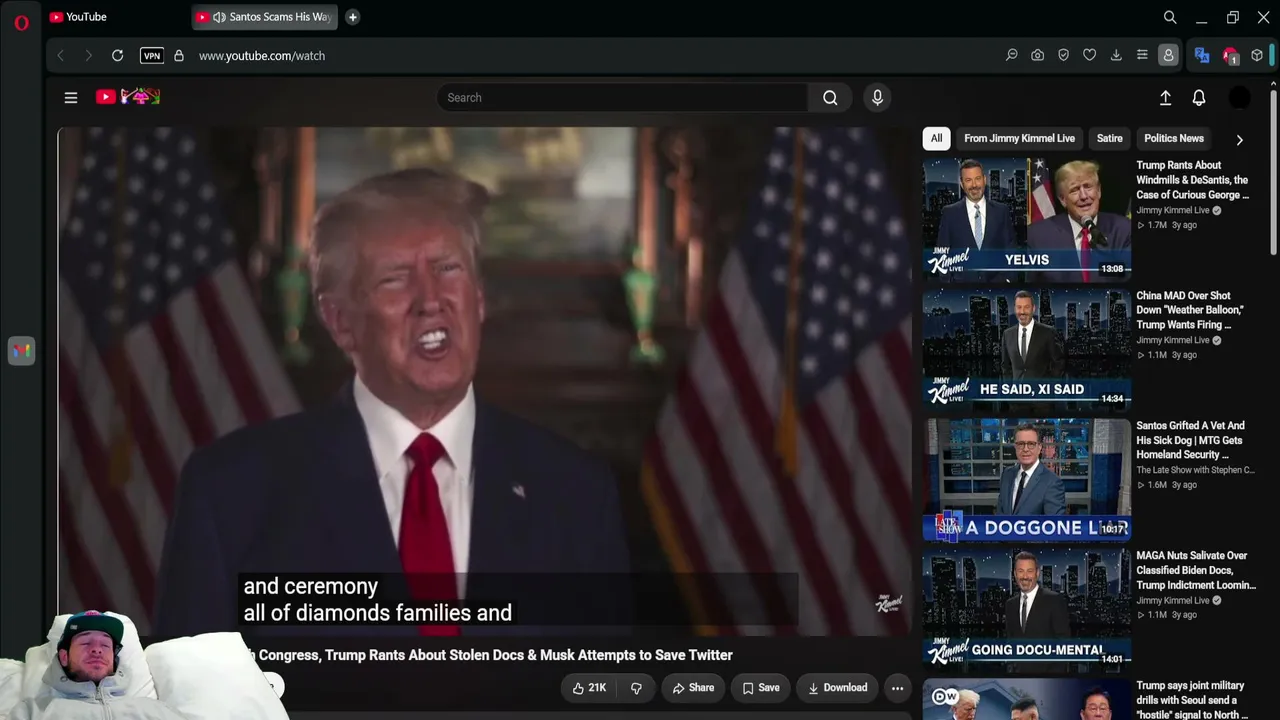Dislike the current video
The height and width of the screenshot is (720, 1280).
[636, 688]
